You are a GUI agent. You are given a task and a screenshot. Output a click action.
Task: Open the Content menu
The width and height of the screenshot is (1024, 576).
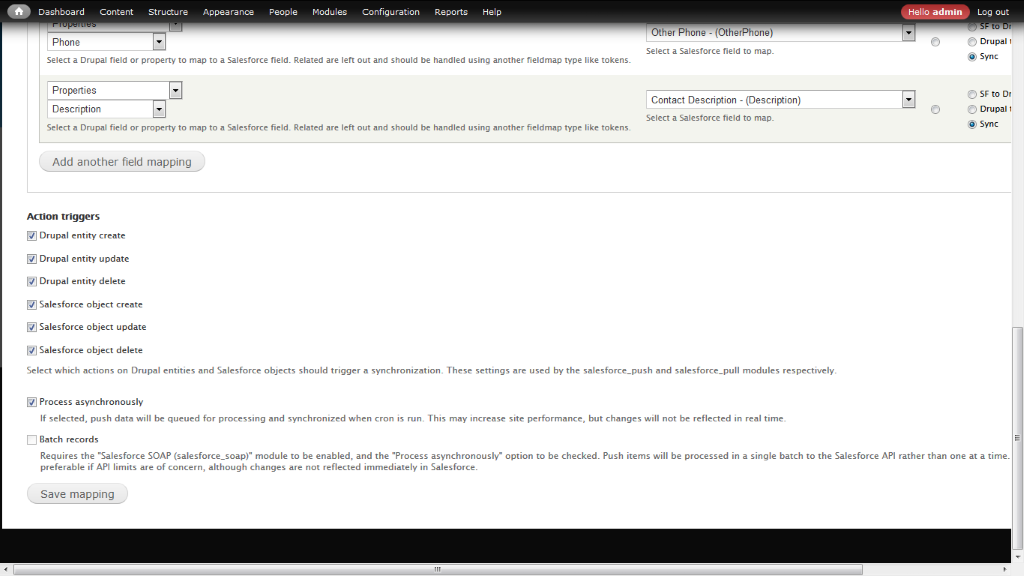(x=116, y=12)
